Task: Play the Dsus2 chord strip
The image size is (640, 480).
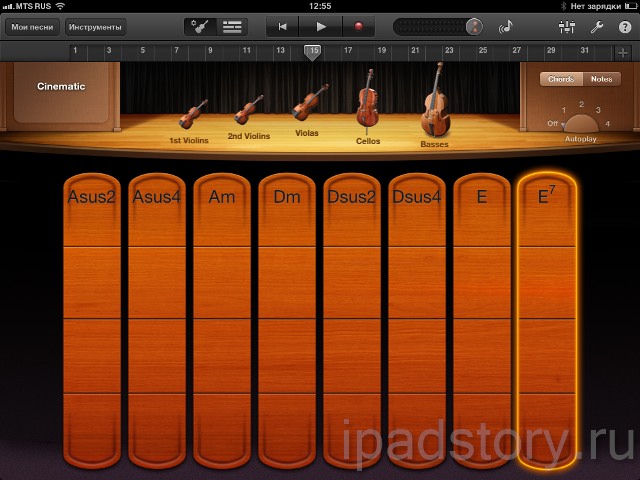Action: tap(352, 320)
